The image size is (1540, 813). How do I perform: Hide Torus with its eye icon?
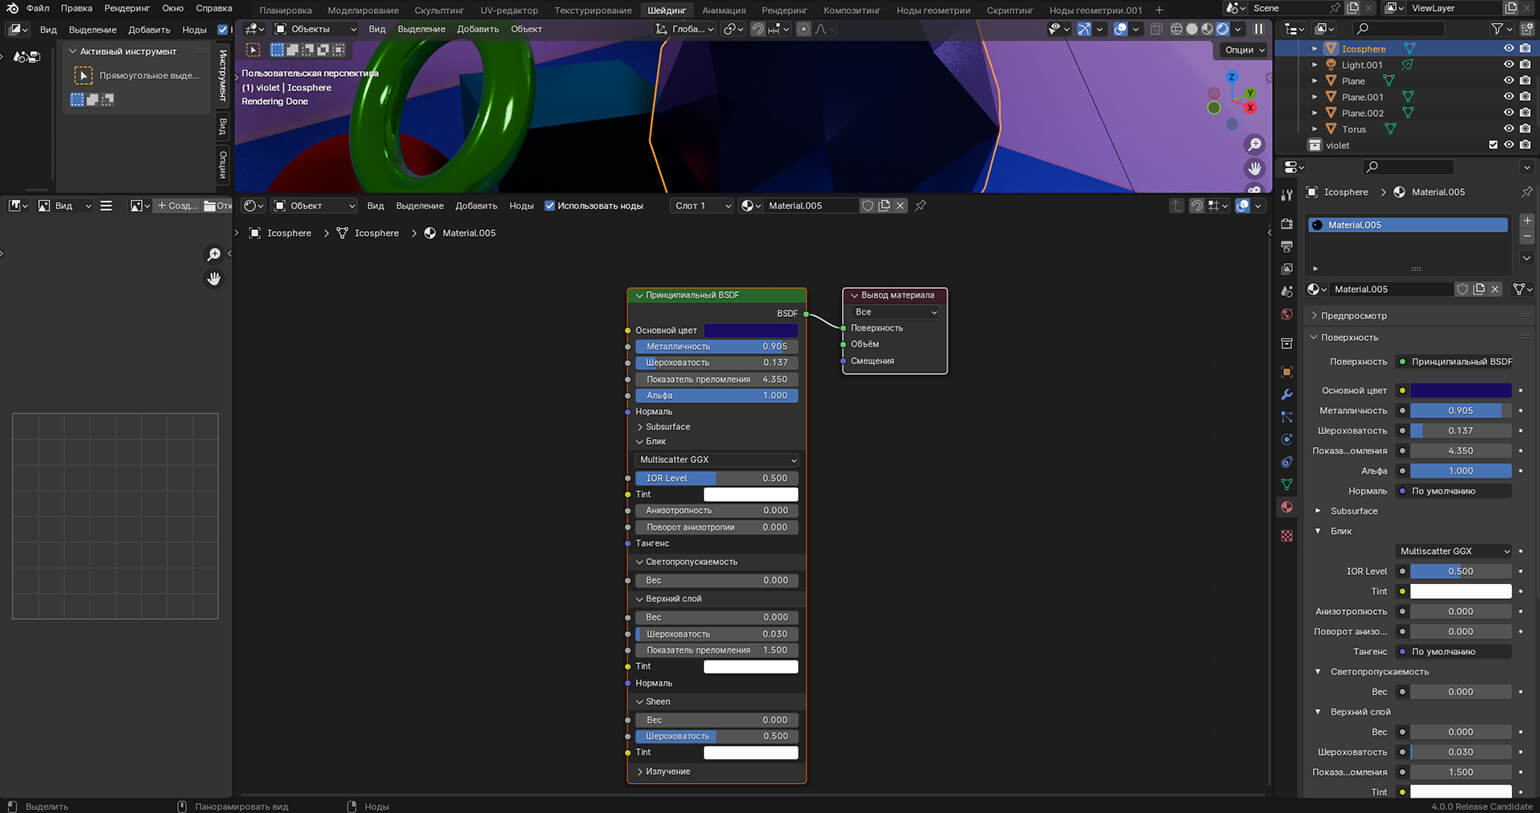point(1508,129)
